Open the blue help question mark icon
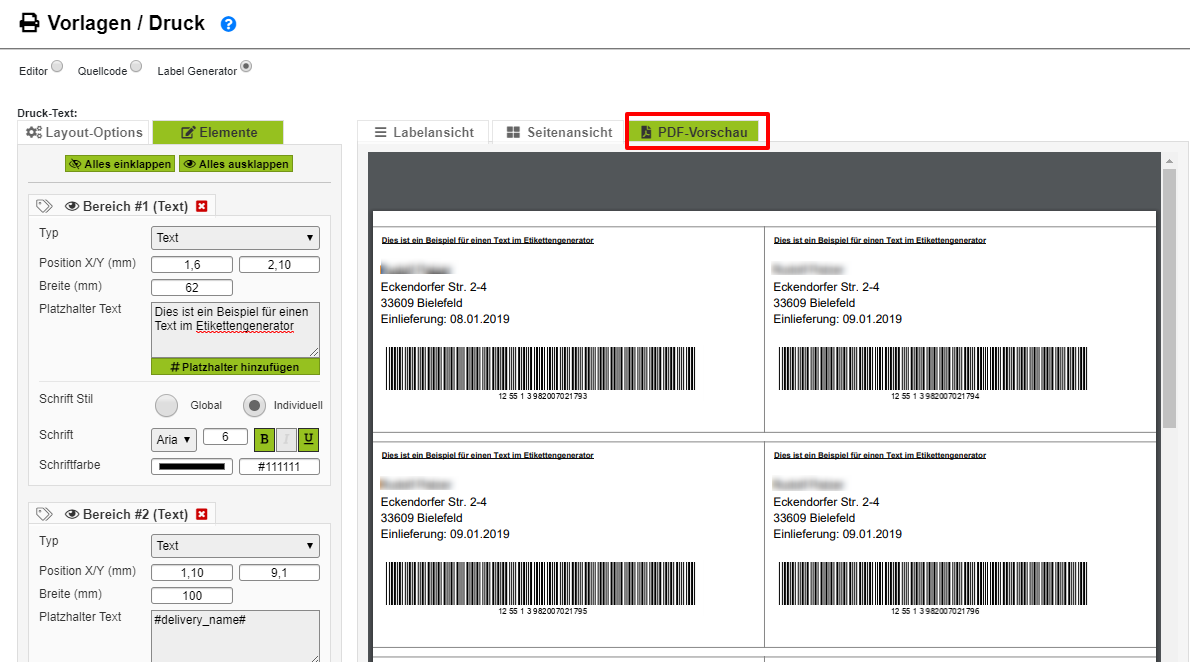The height and width of the screenshot is (662, 1190). tap(228, 24)
